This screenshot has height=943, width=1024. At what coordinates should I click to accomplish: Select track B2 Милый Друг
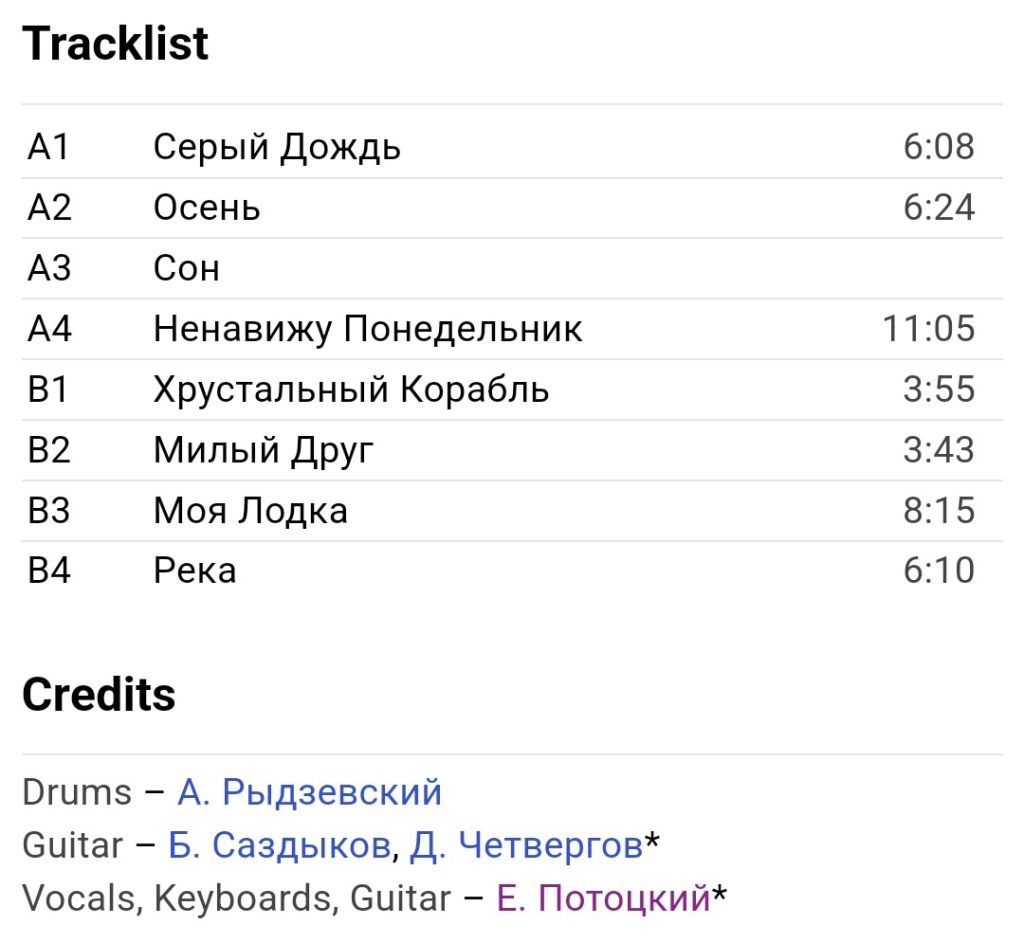click(x=512, y=450)
